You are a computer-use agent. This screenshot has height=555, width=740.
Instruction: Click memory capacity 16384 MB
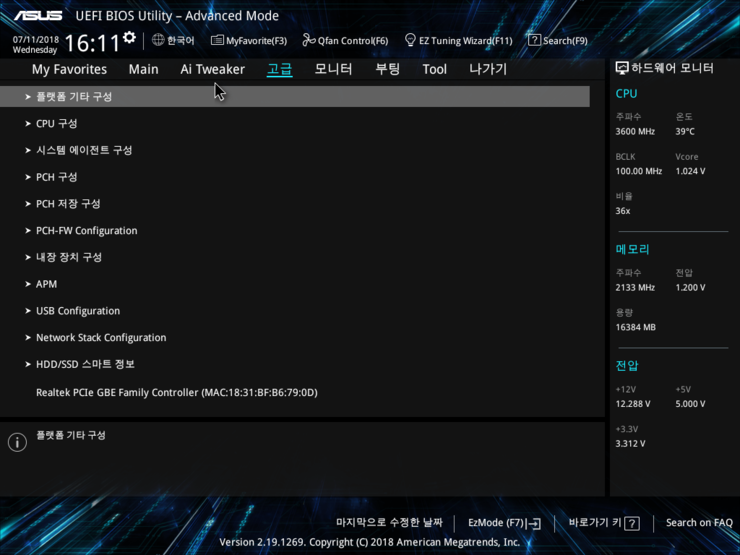tap(635, 327)
